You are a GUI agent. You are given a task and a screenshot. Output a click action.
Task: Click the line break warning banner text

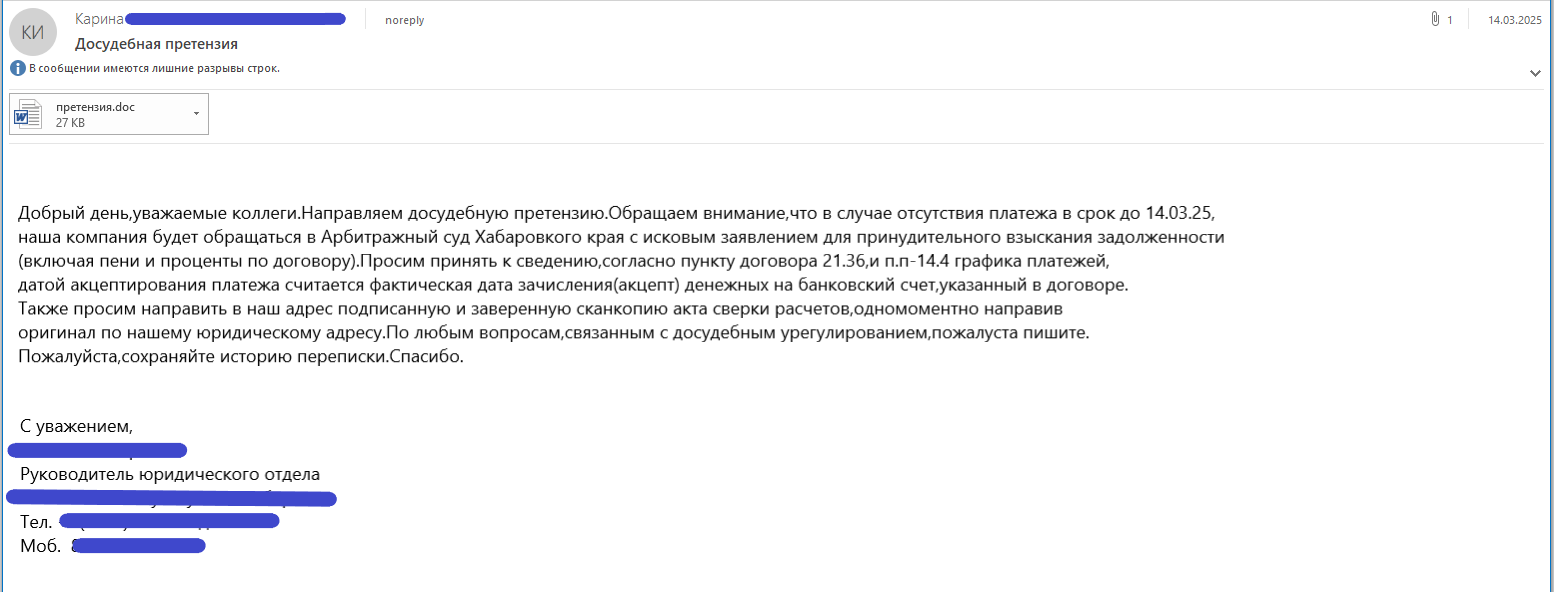(152, 67)
